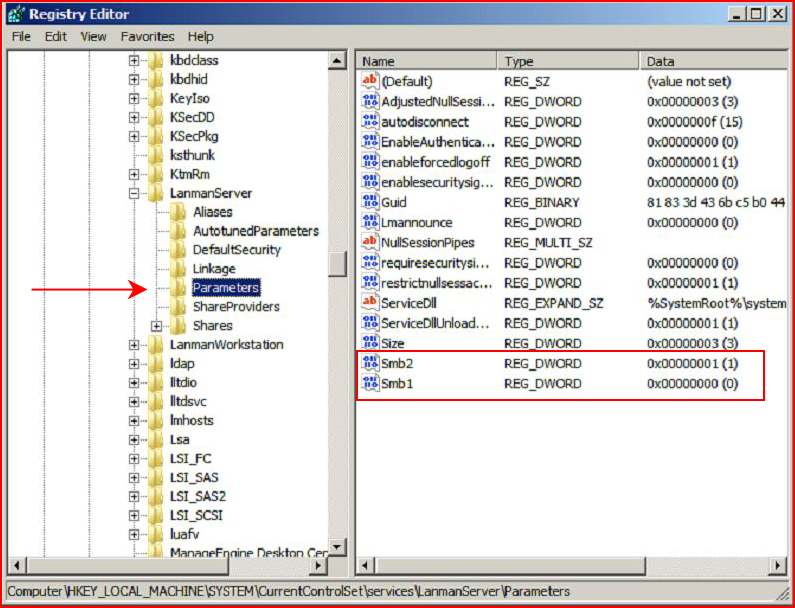Click values pane horizontal scroll right arrow
The width and height of the screenshot is (795, 608).
click(x=779, y=565)
